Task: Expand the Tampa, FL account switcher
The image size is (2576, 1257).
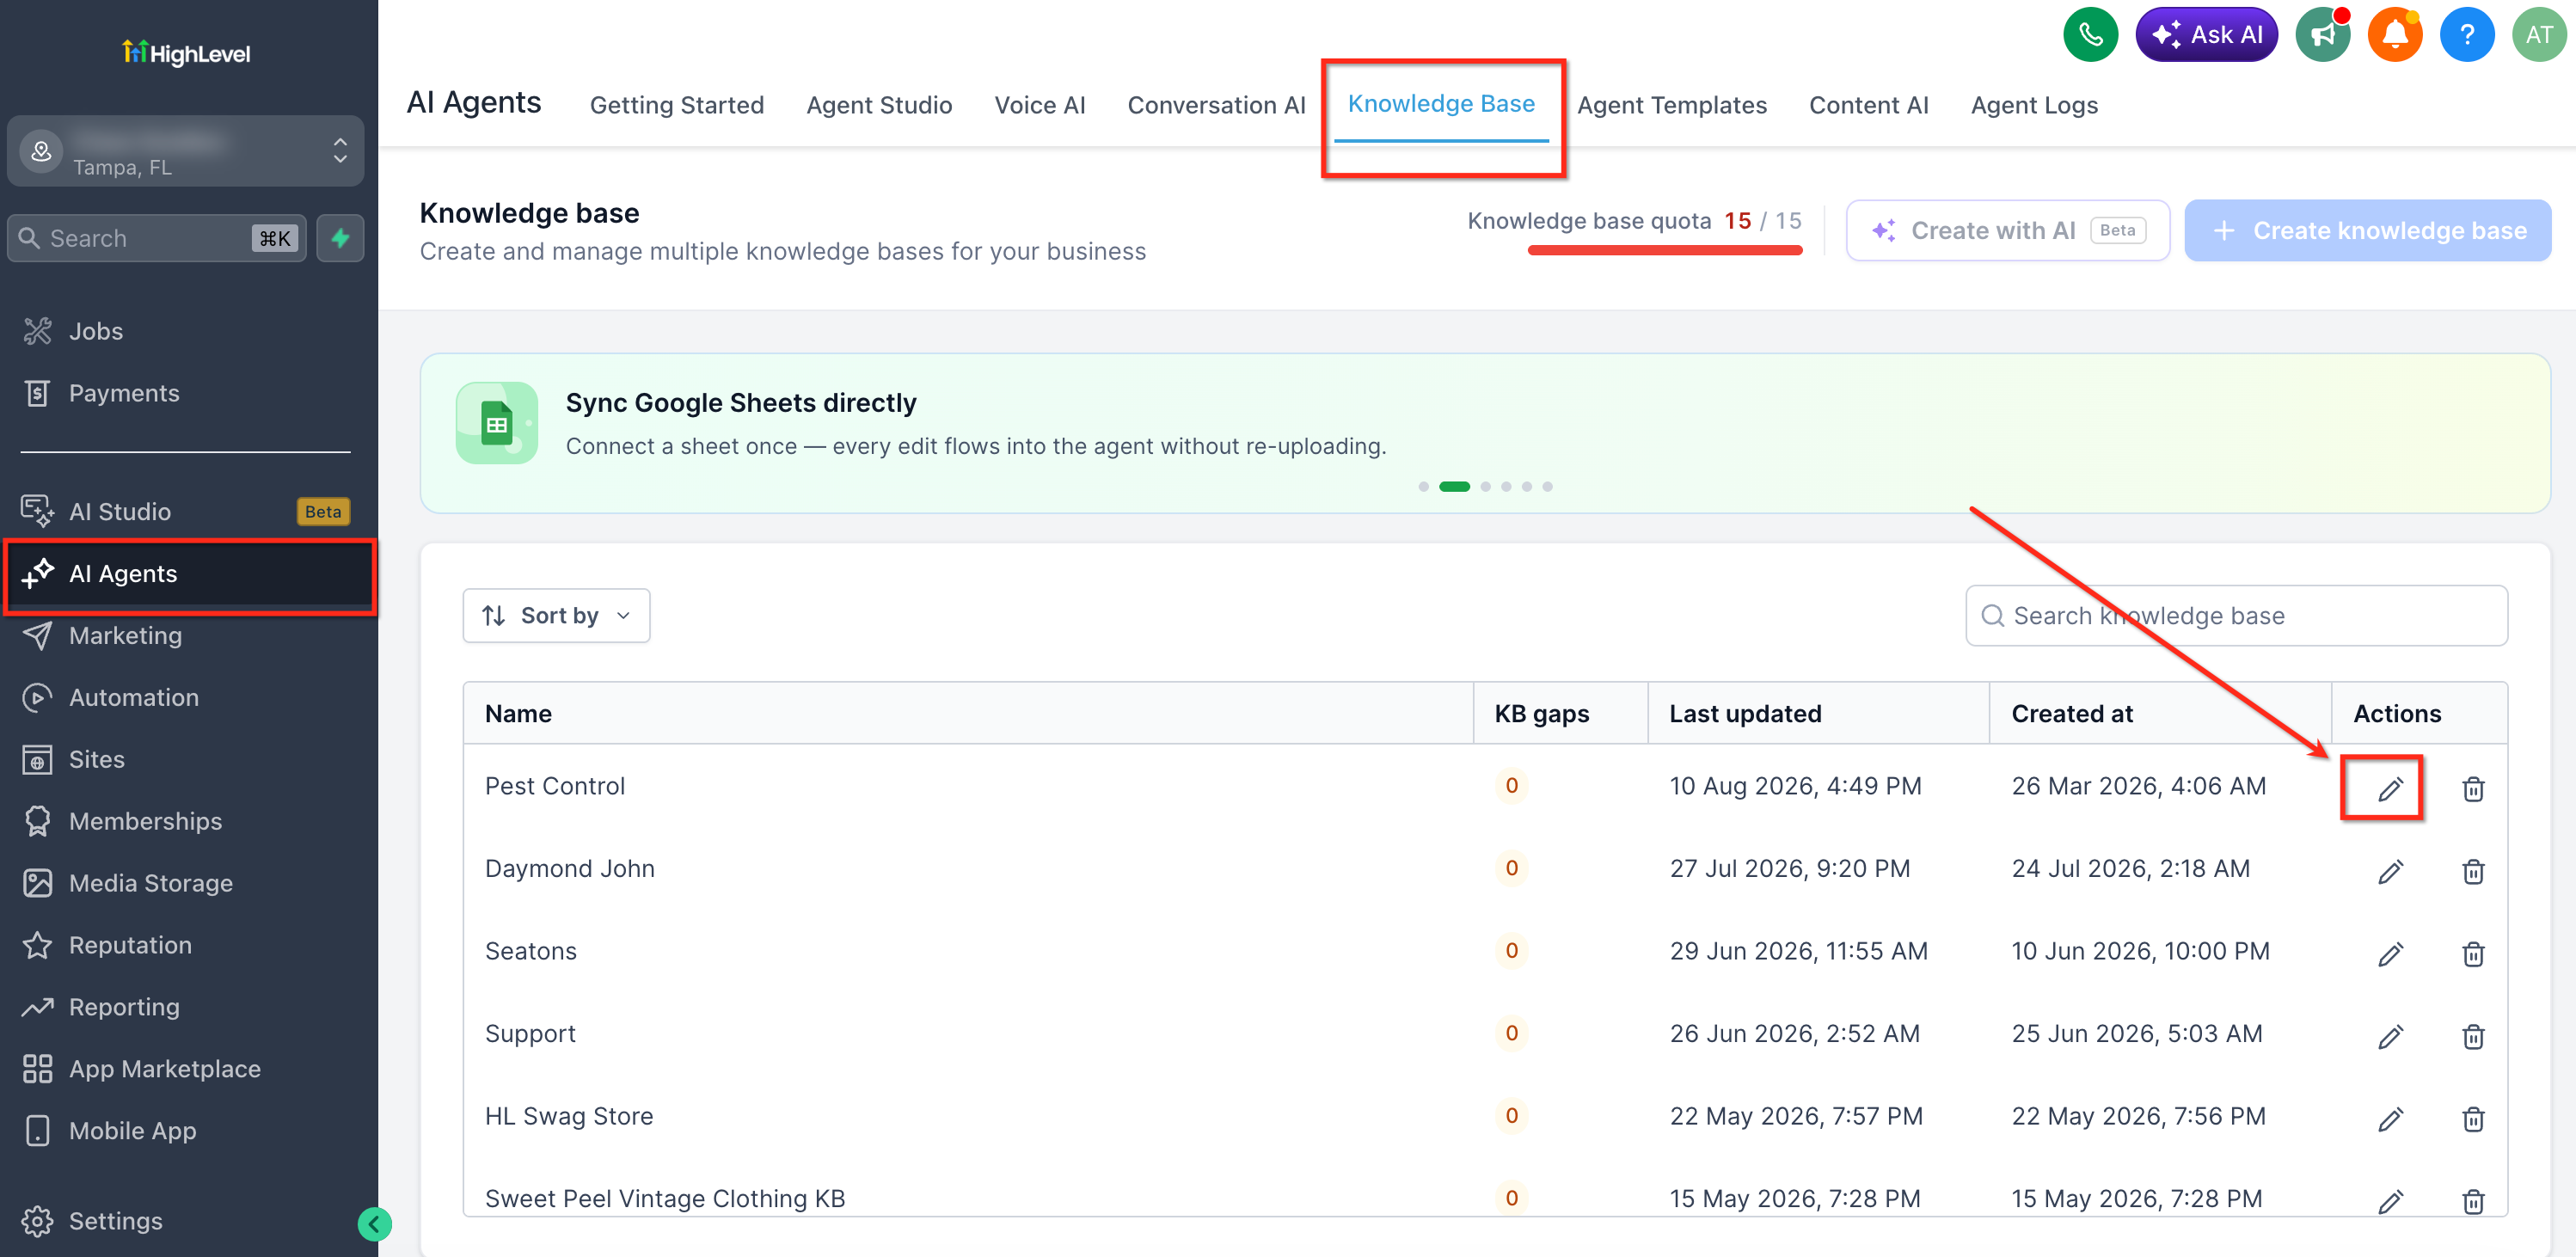Action: tap(186, 151)
